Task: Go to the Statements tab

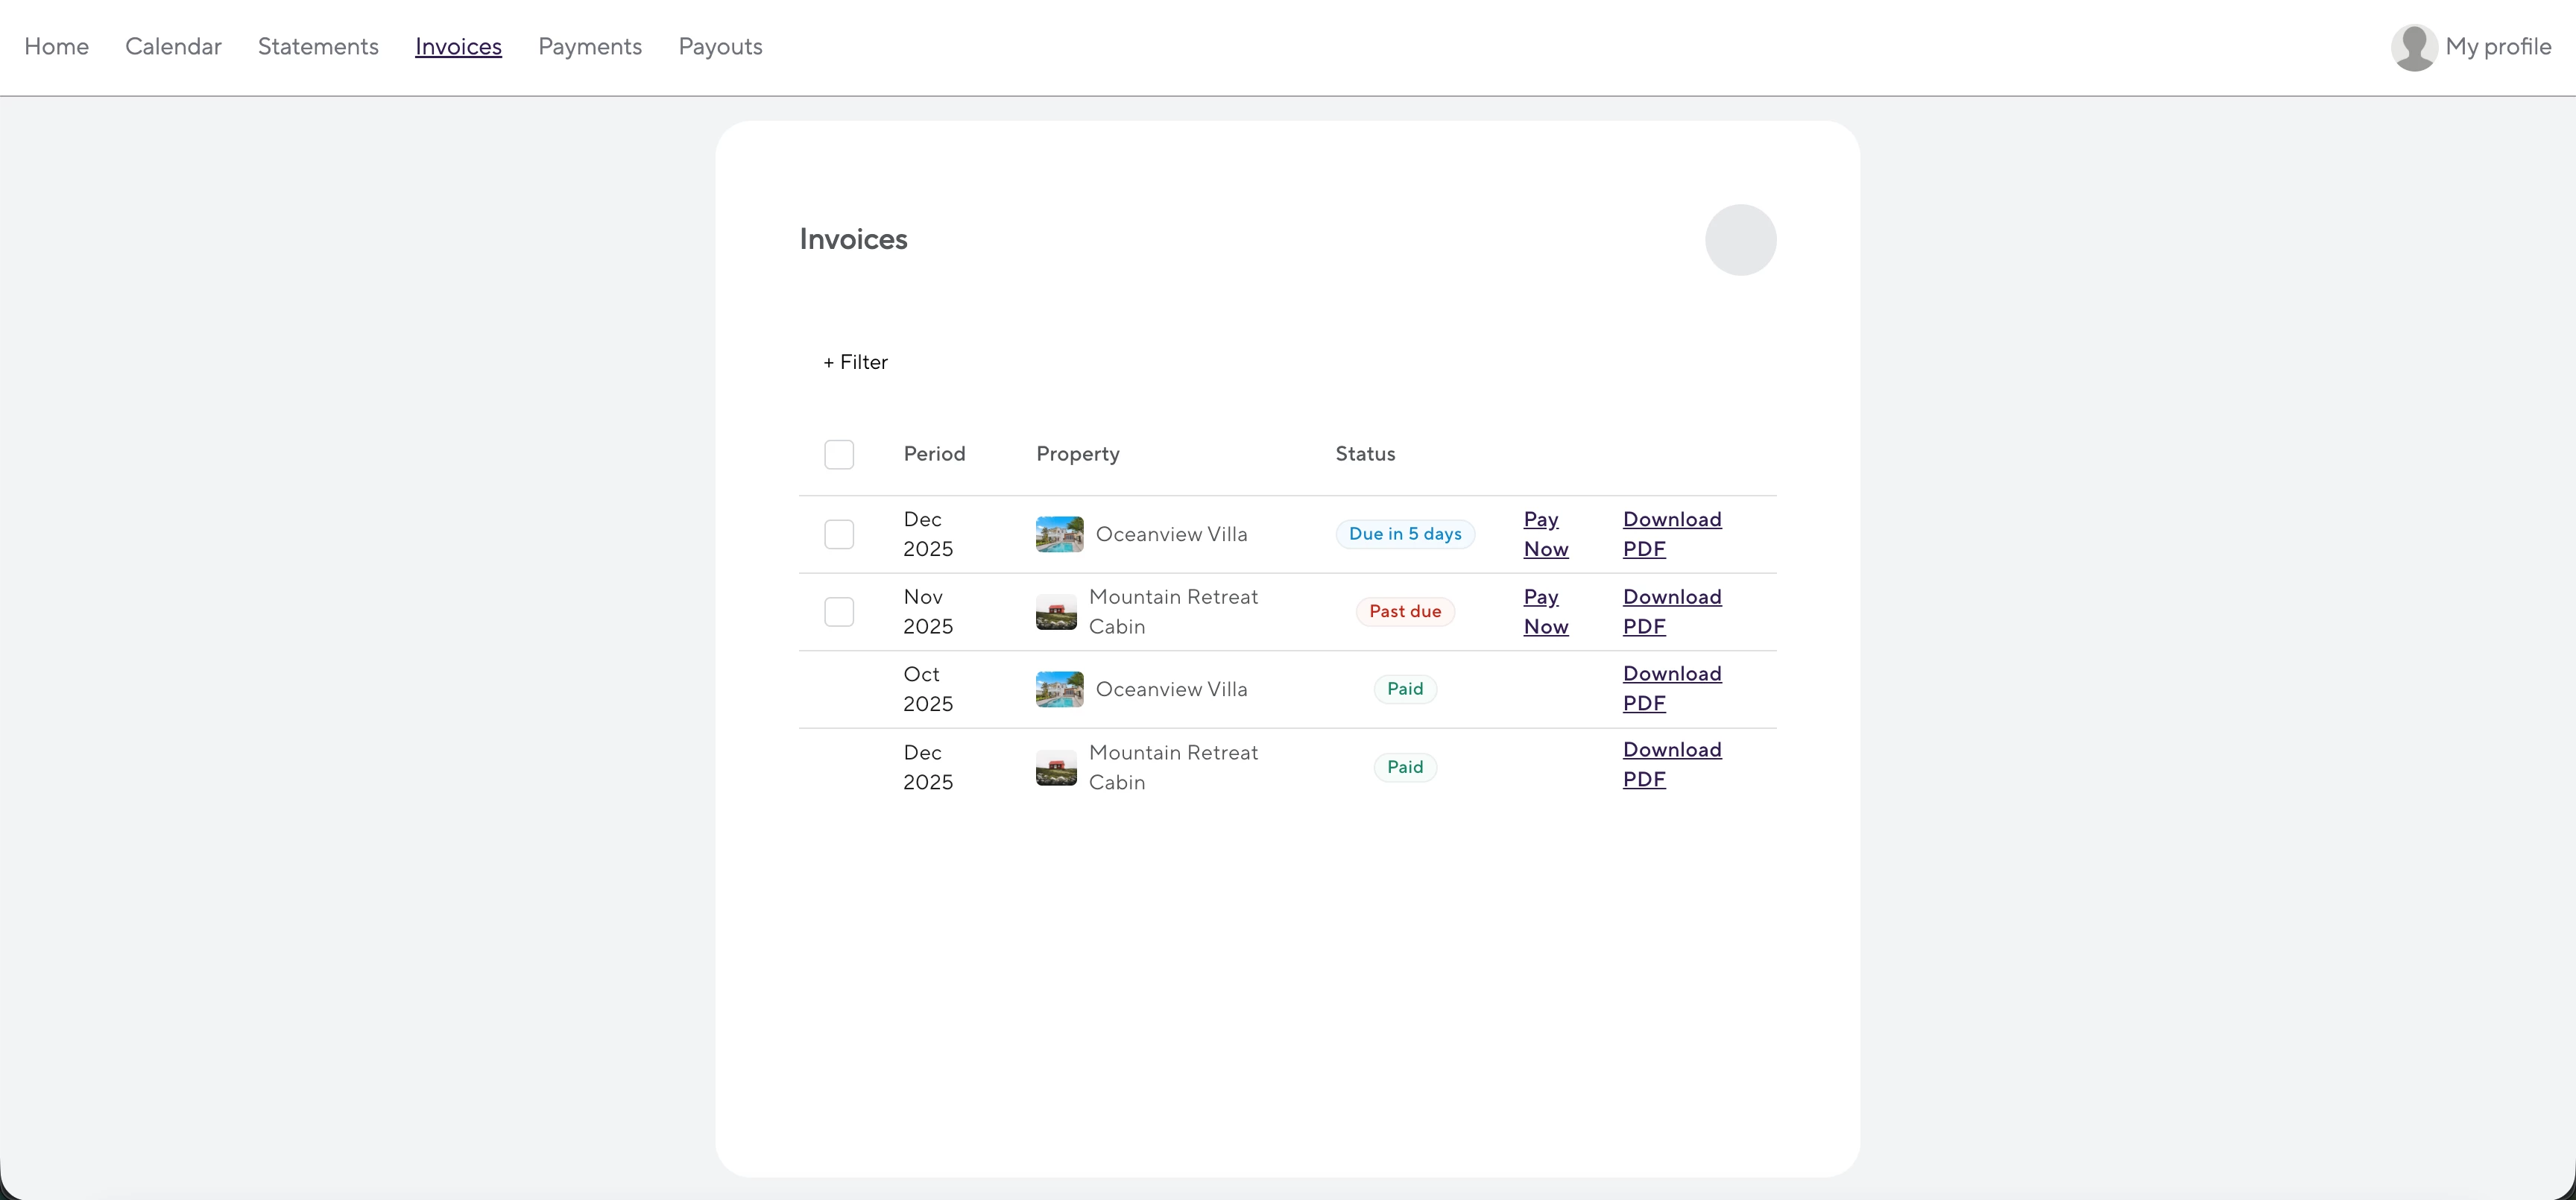Action: tap(318, 47)
